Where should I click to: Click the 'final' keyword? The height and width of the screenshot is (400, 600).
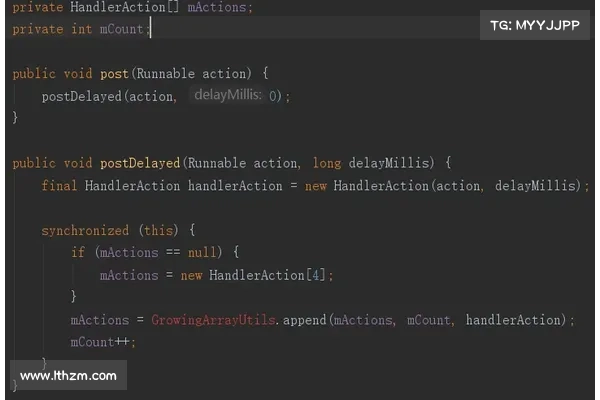(59, 186)
